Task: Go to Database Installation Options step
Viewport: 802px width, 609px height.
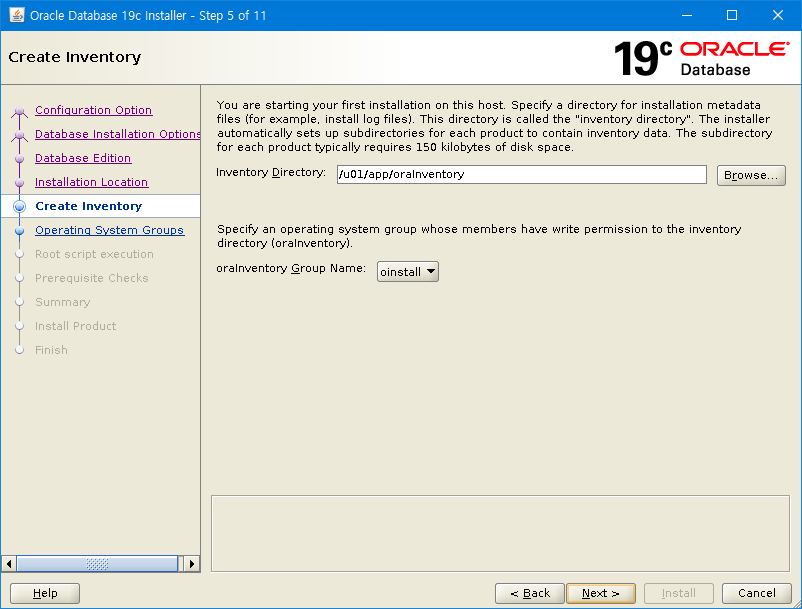Action: tap(117, 134)
